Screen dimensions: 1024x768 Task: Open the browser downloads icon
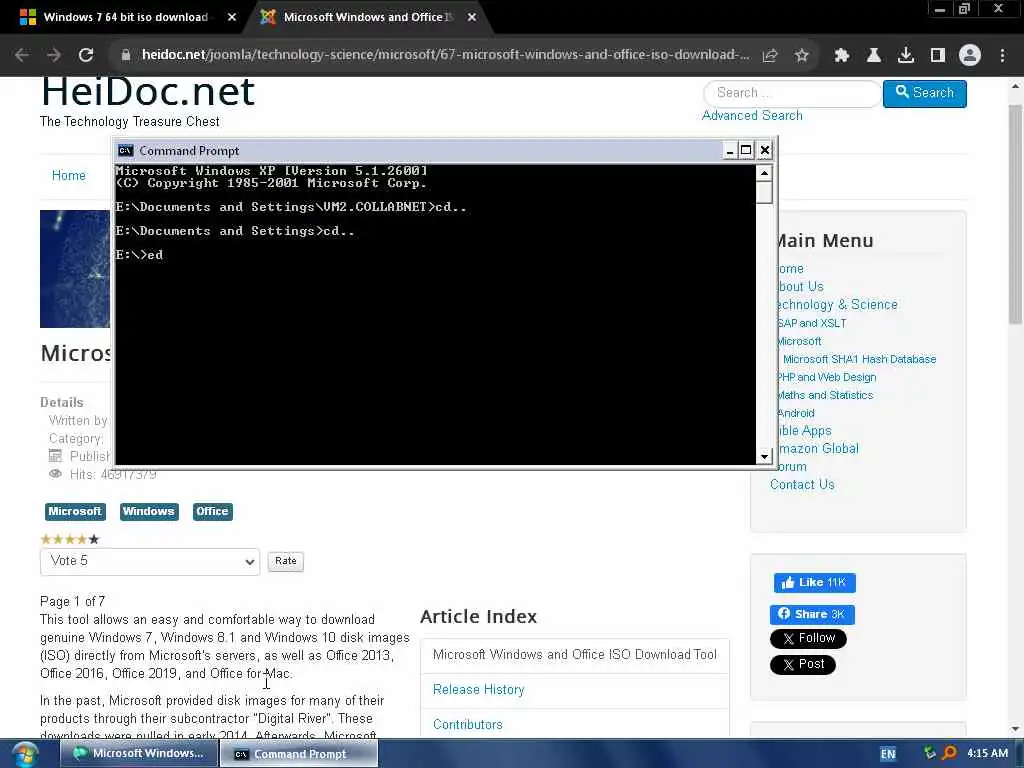point(906,56)
